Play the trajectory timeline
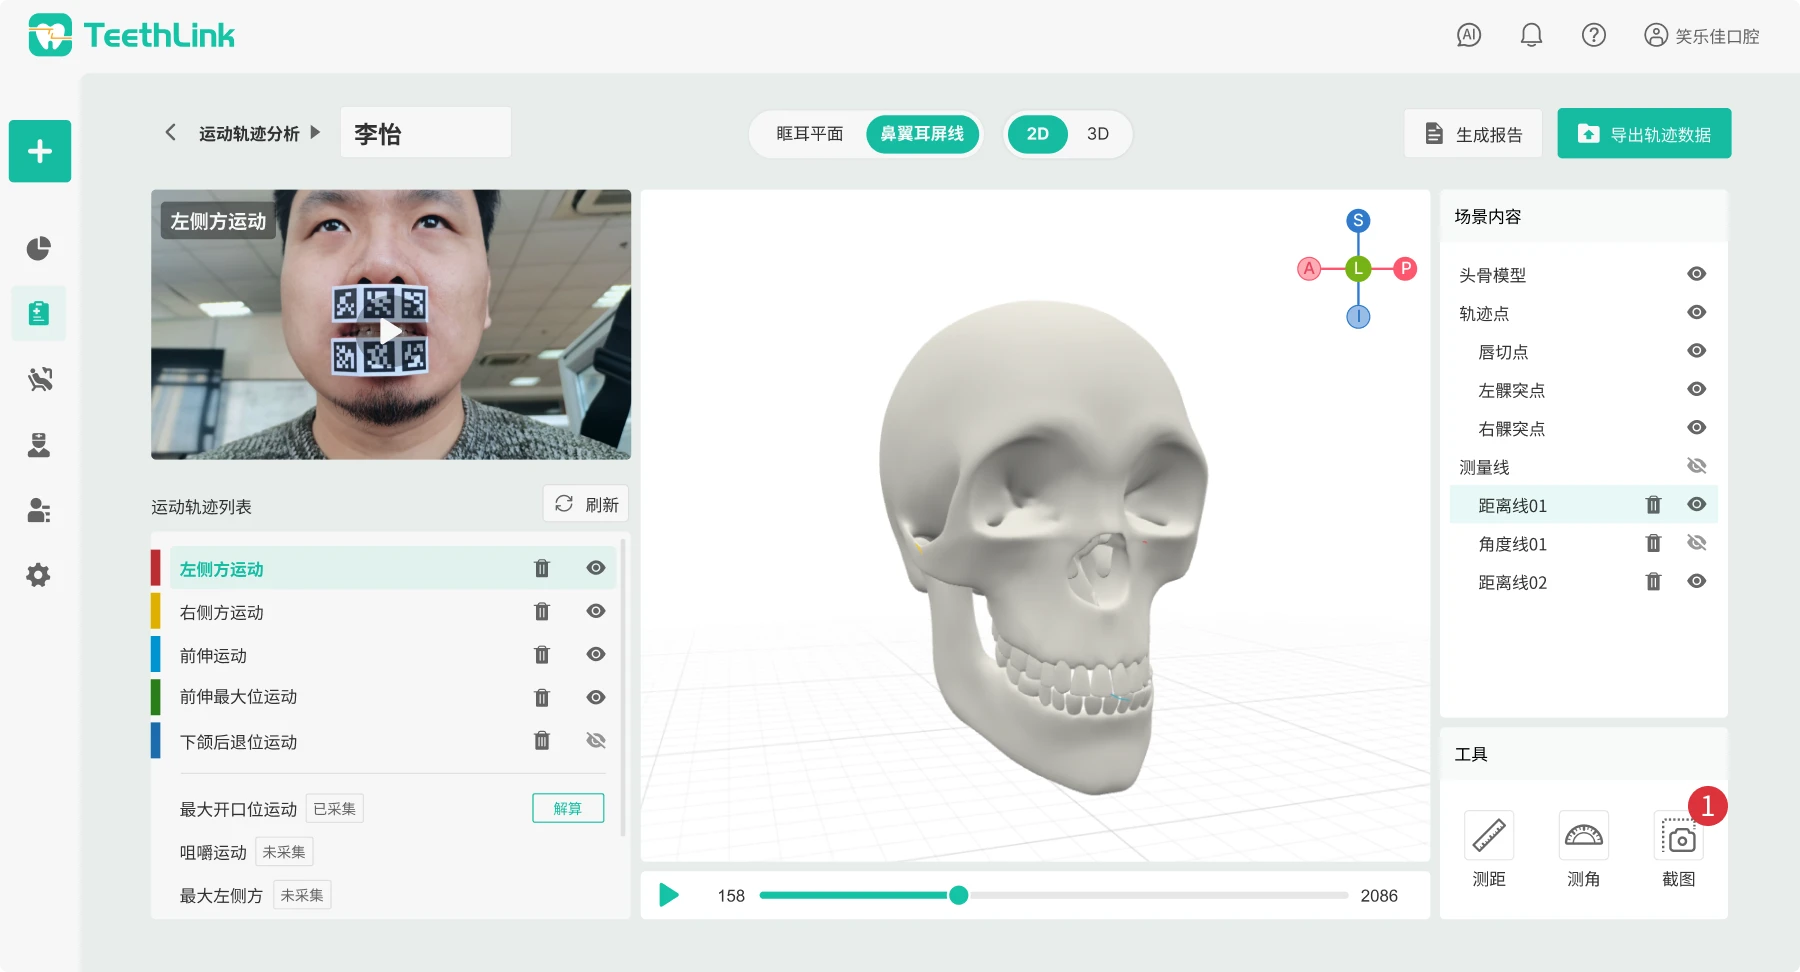The image size is (1800, 972). [669, 895]
